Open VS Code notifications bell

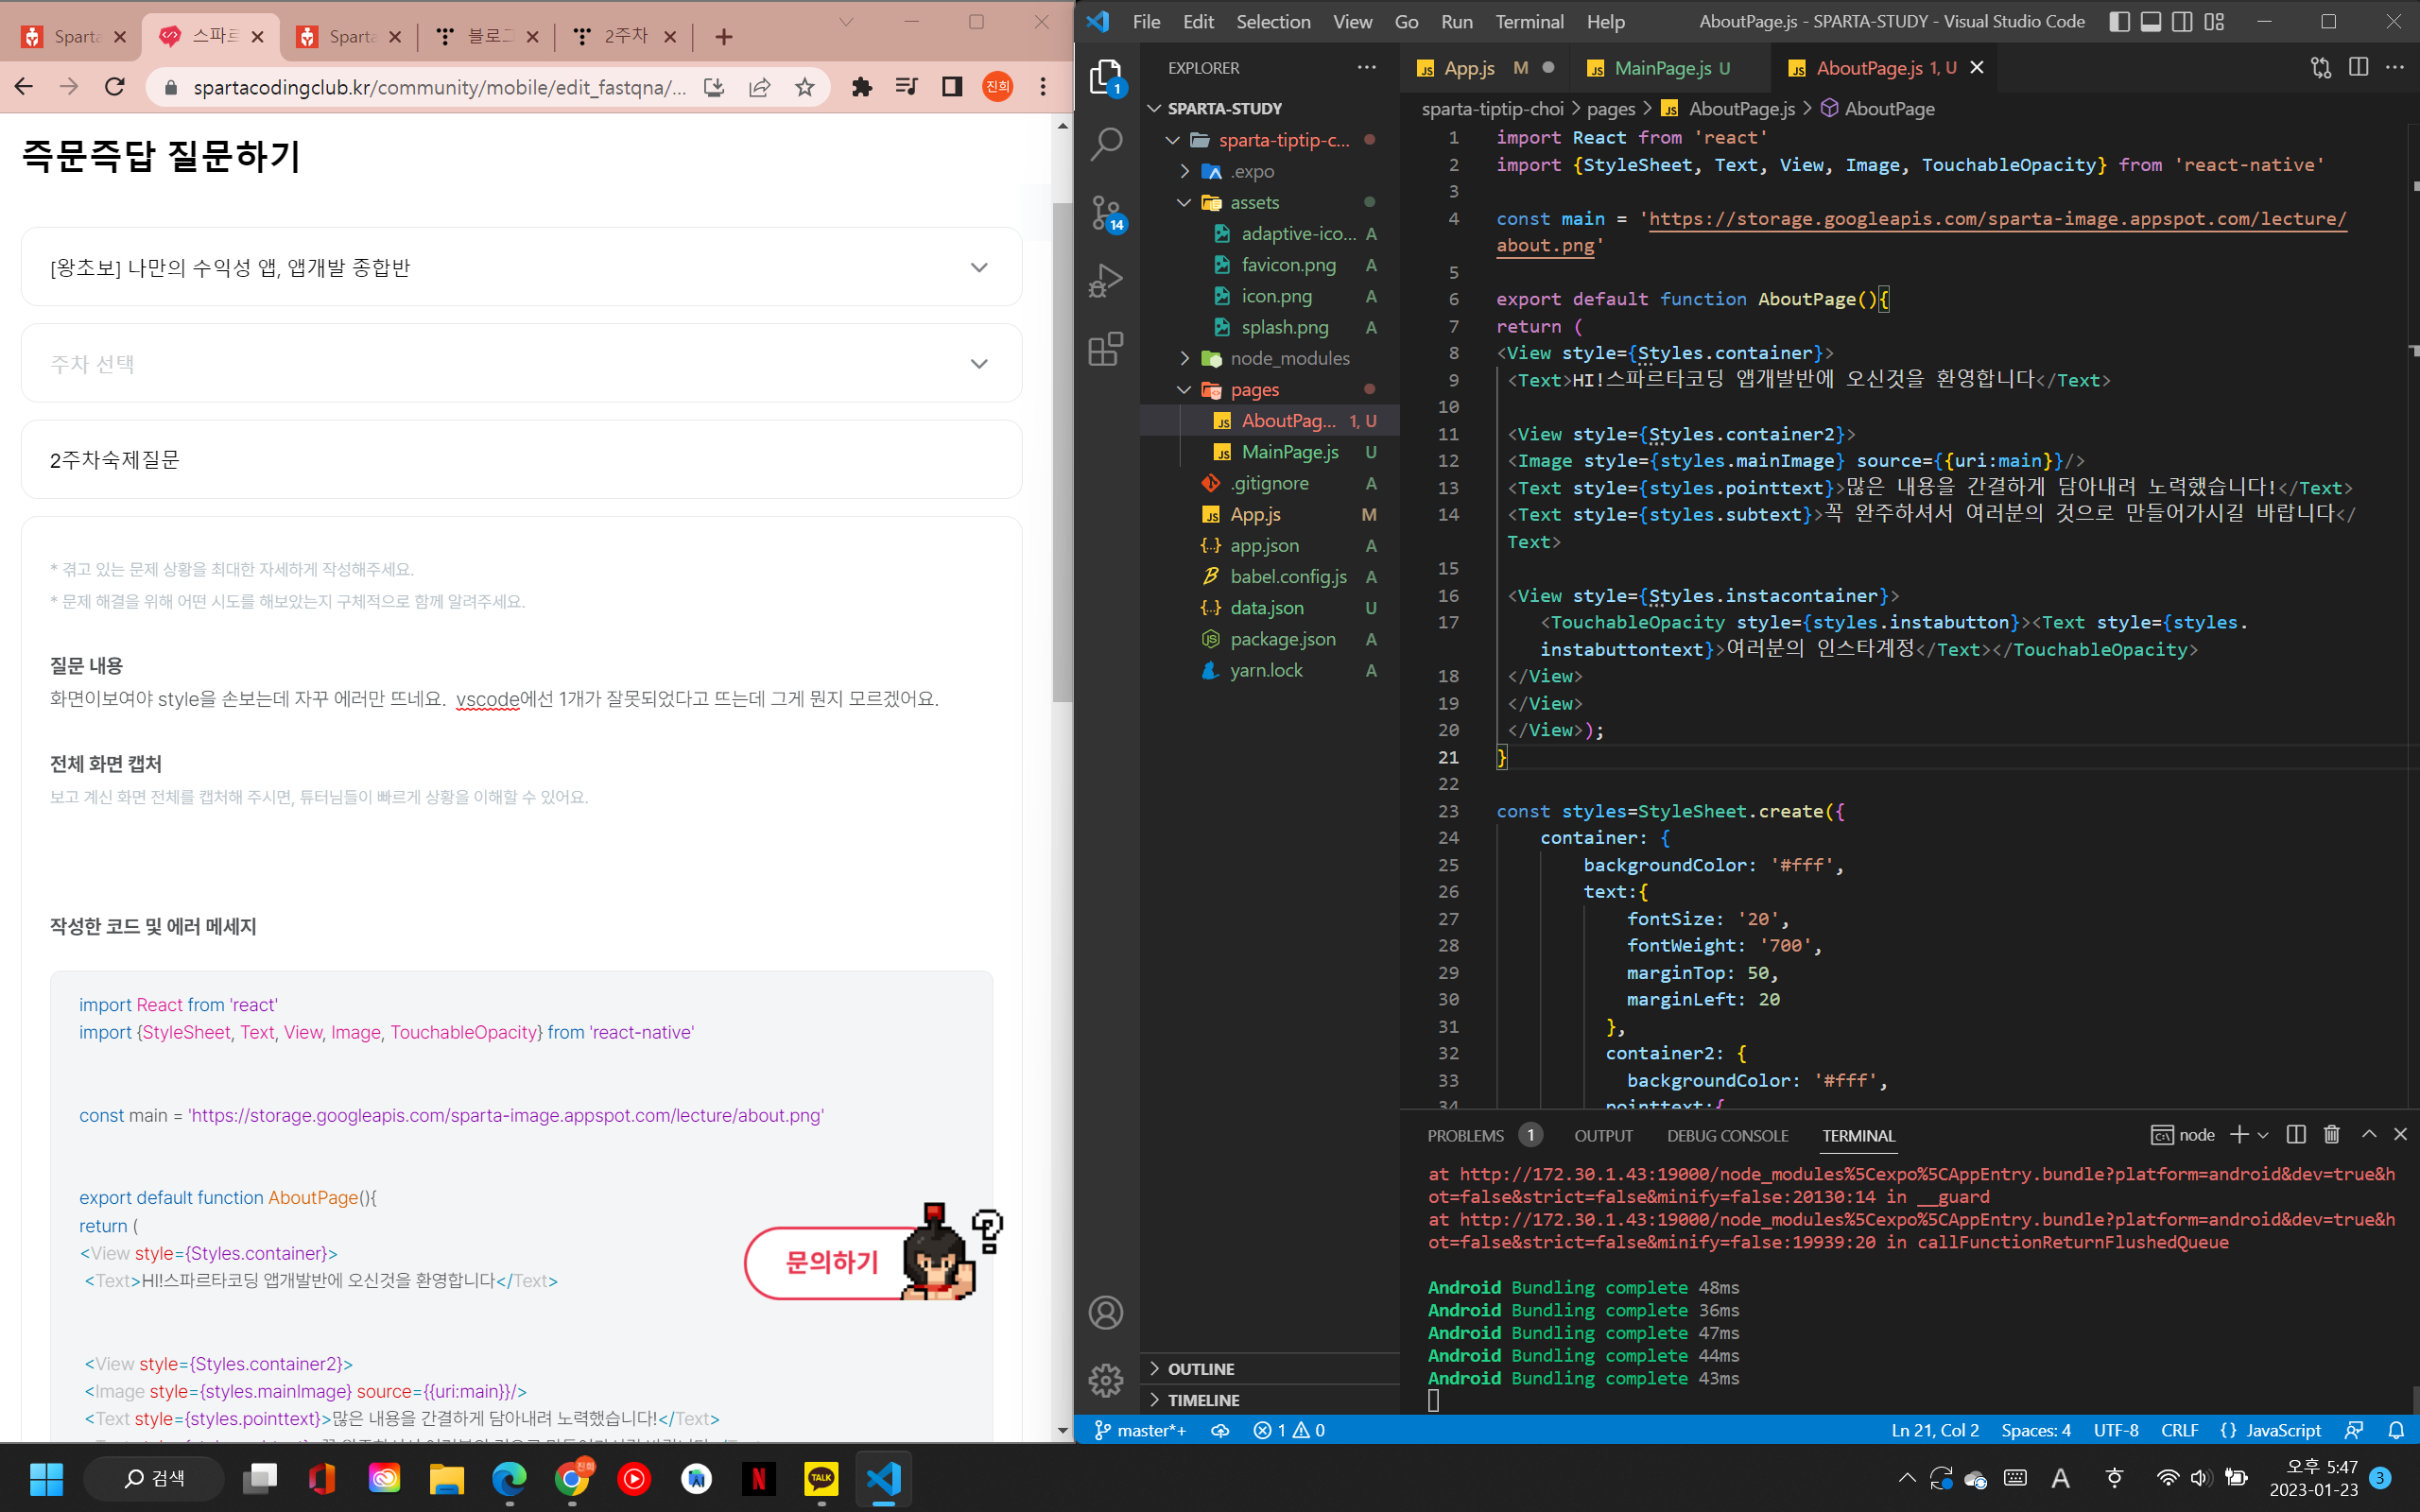2396,1430
